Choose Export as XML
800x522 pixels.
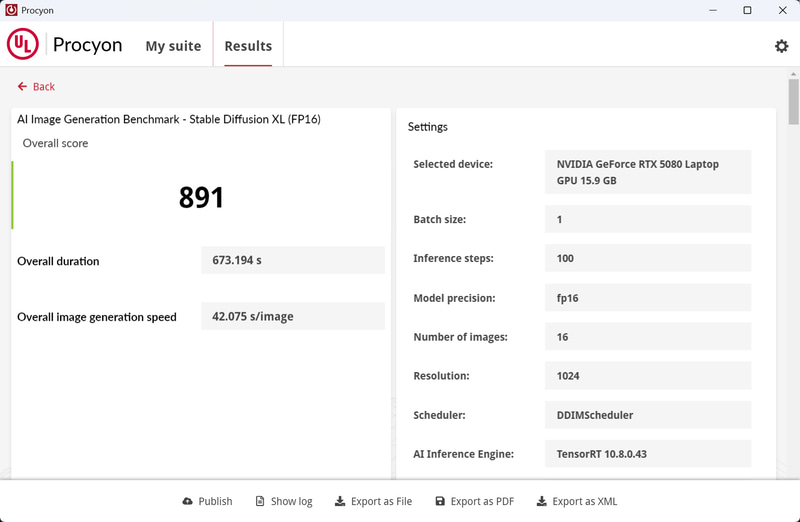[x=577, y=501]
